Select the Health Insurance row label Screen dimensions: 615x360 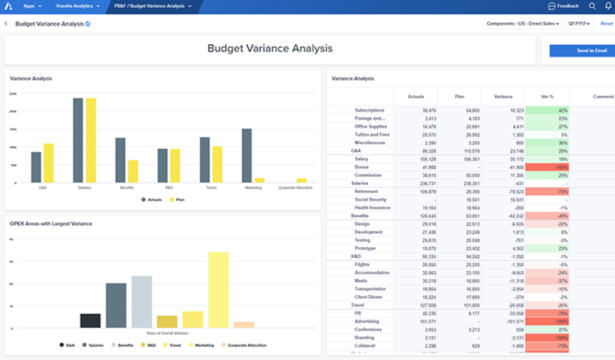[372, 207]
